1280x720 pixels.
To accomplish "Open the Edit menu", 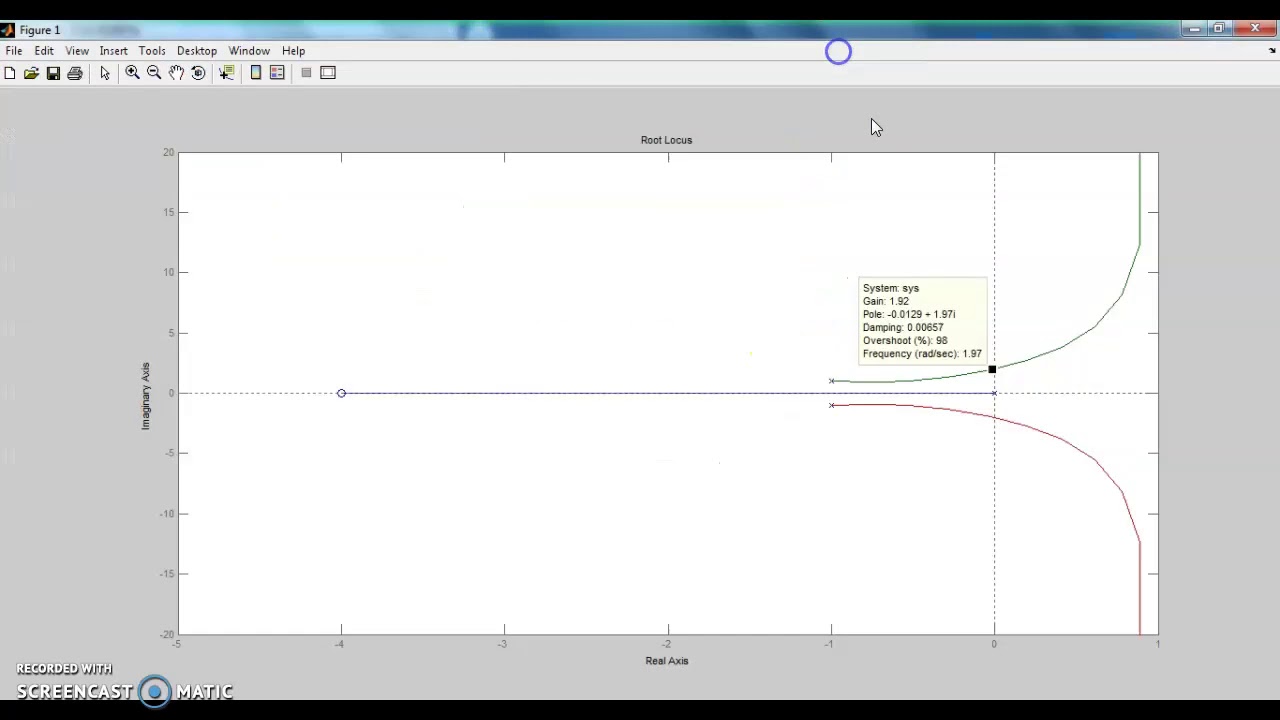I will tap(44, 51).
